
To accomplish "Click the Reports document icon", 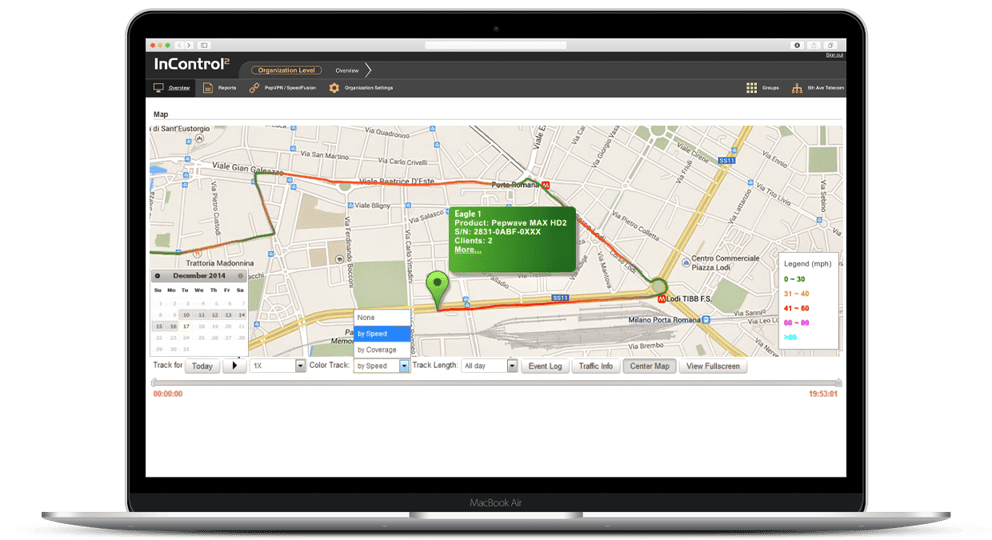I will tap(208, 88).
